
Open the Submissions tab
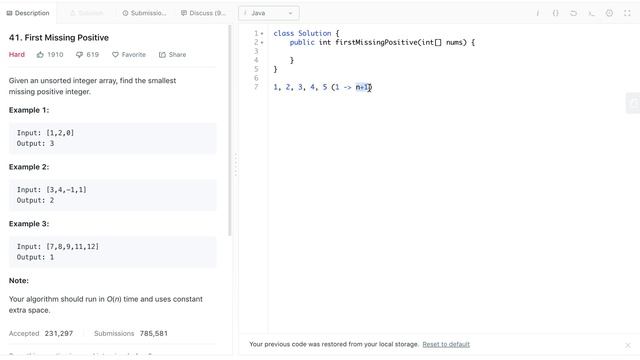click(144, 13)
